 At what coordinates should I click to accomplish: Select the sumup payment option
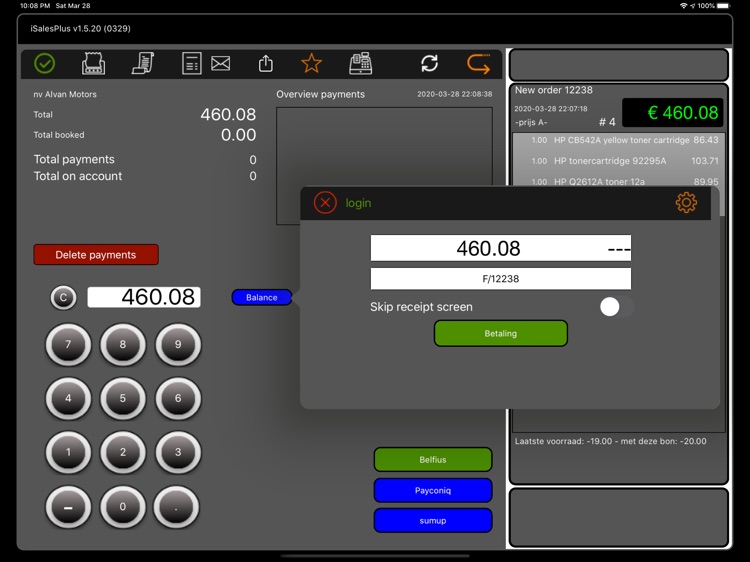pos(433,521)
